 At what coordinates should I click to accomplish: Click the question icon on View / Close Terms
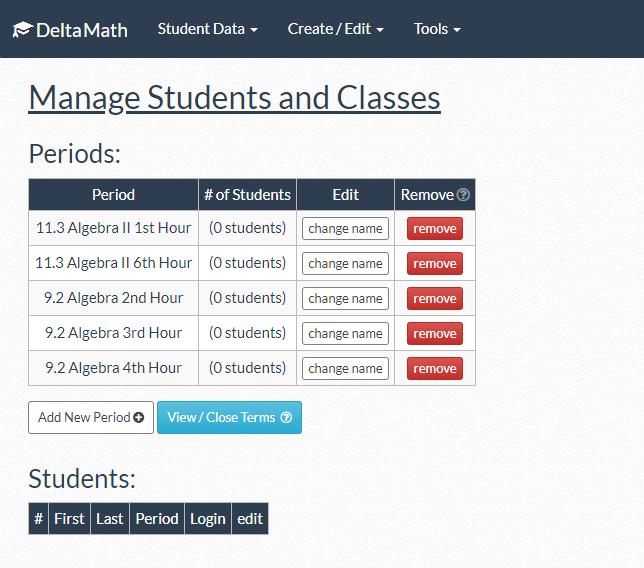286,418
